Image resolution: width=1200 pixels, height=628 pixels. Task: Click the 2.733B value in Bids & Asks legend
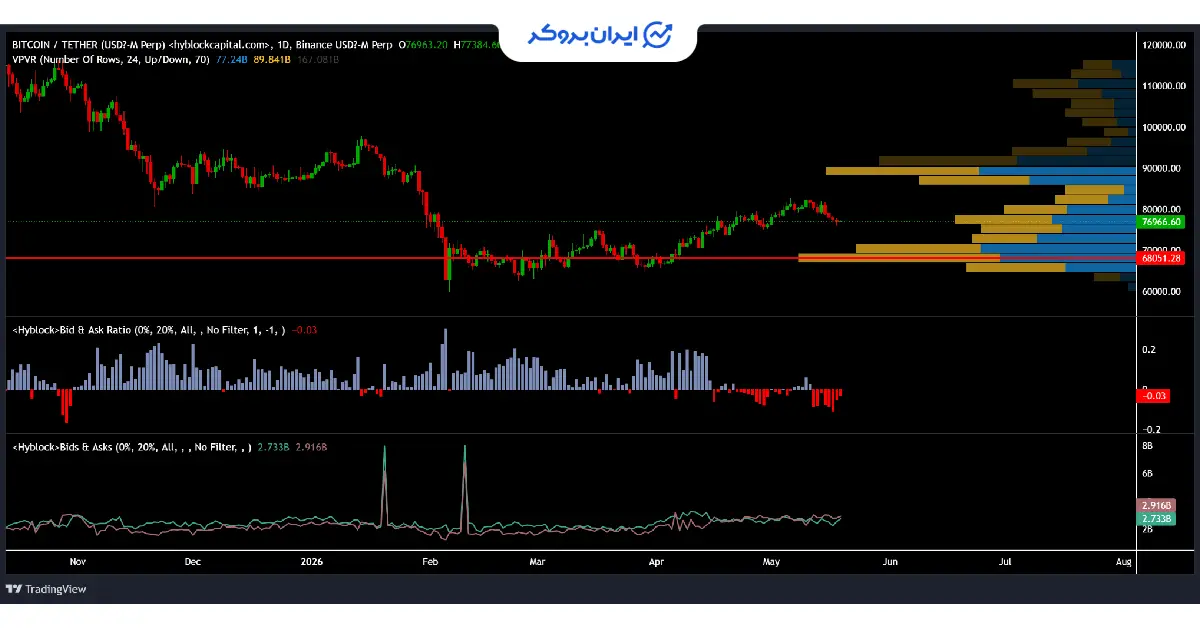[x=272, y=448]
